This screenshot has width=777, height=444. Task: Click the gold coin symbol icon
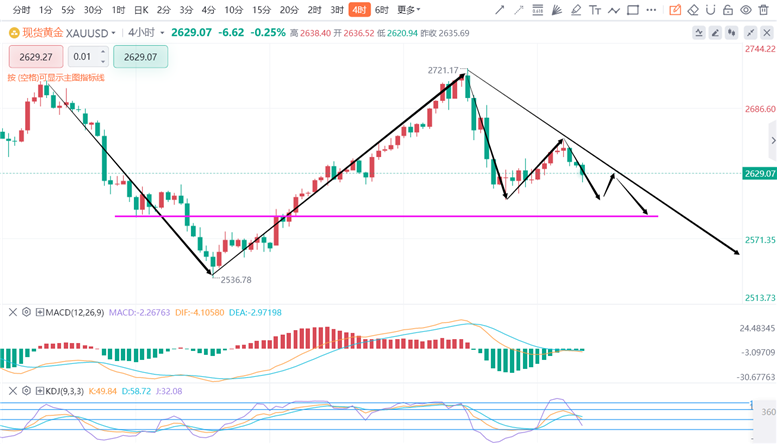coord(14,33)
